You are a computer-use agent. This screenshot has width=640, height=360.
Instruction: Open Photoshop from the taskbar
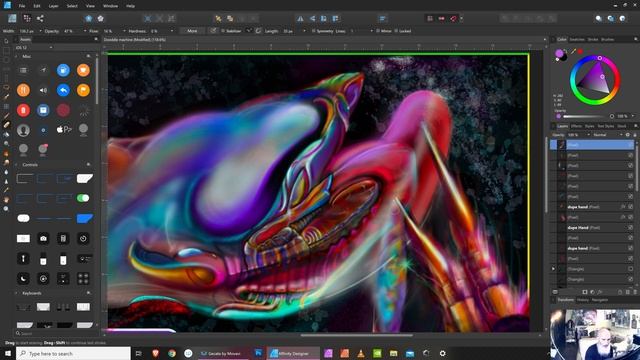tap(258, 353)
